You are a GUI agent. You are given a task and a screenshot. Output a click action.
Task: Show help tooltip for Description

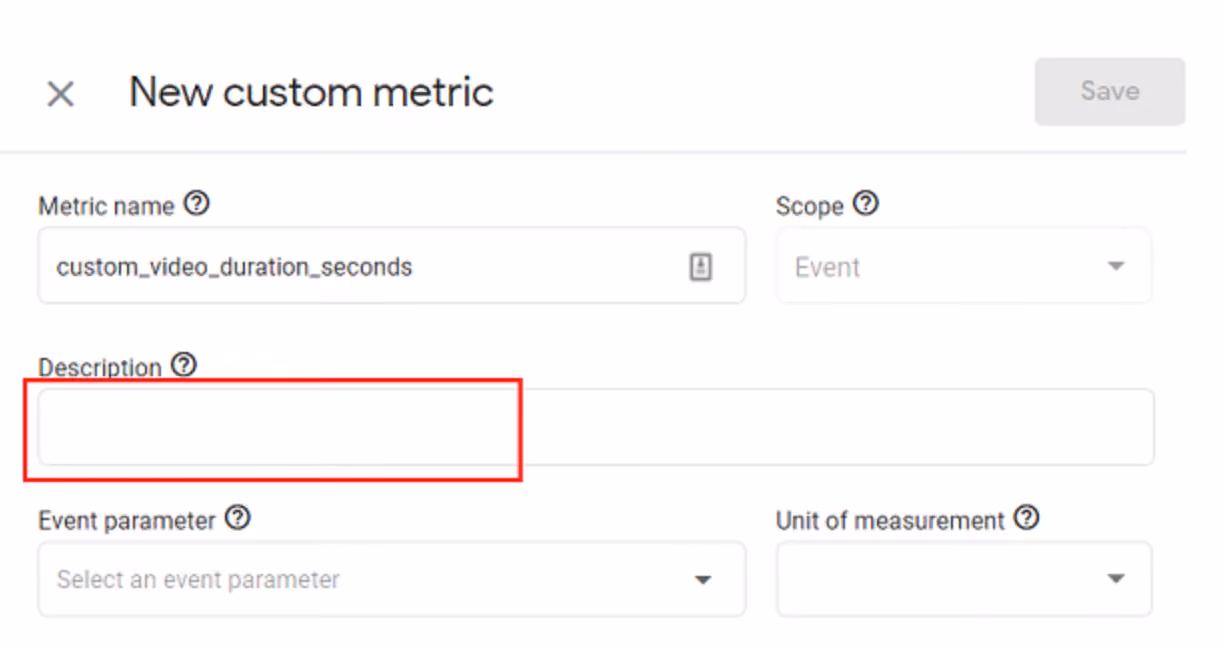(x=184, y=364)
